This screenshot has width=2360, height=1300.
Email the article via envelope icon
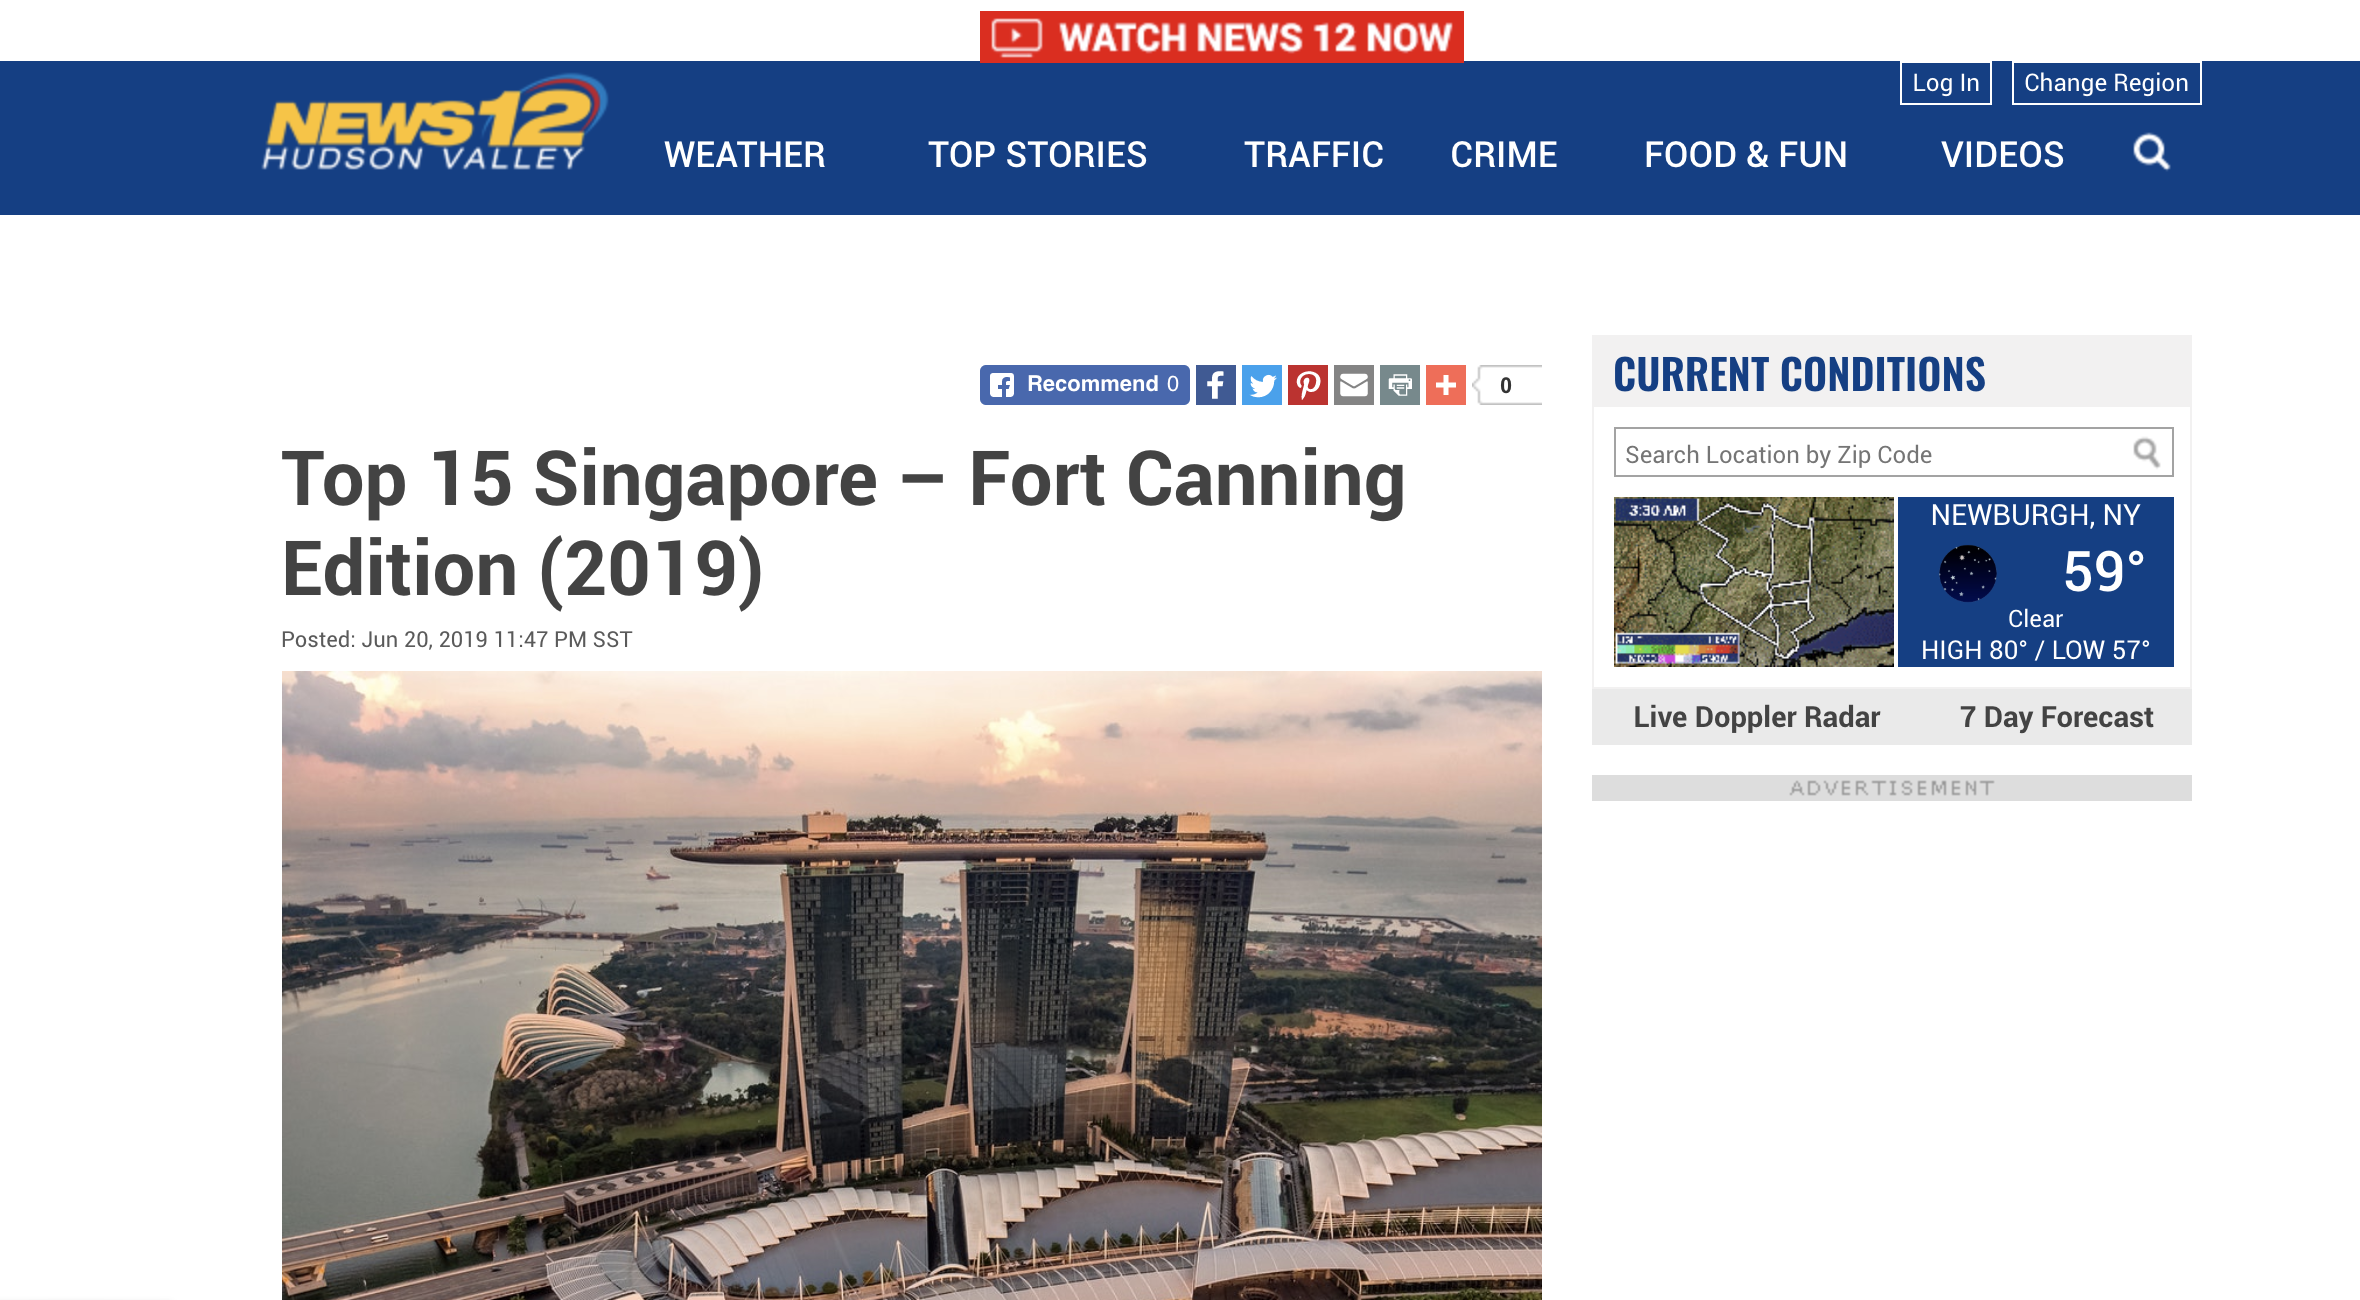[x=1353, y=385]
